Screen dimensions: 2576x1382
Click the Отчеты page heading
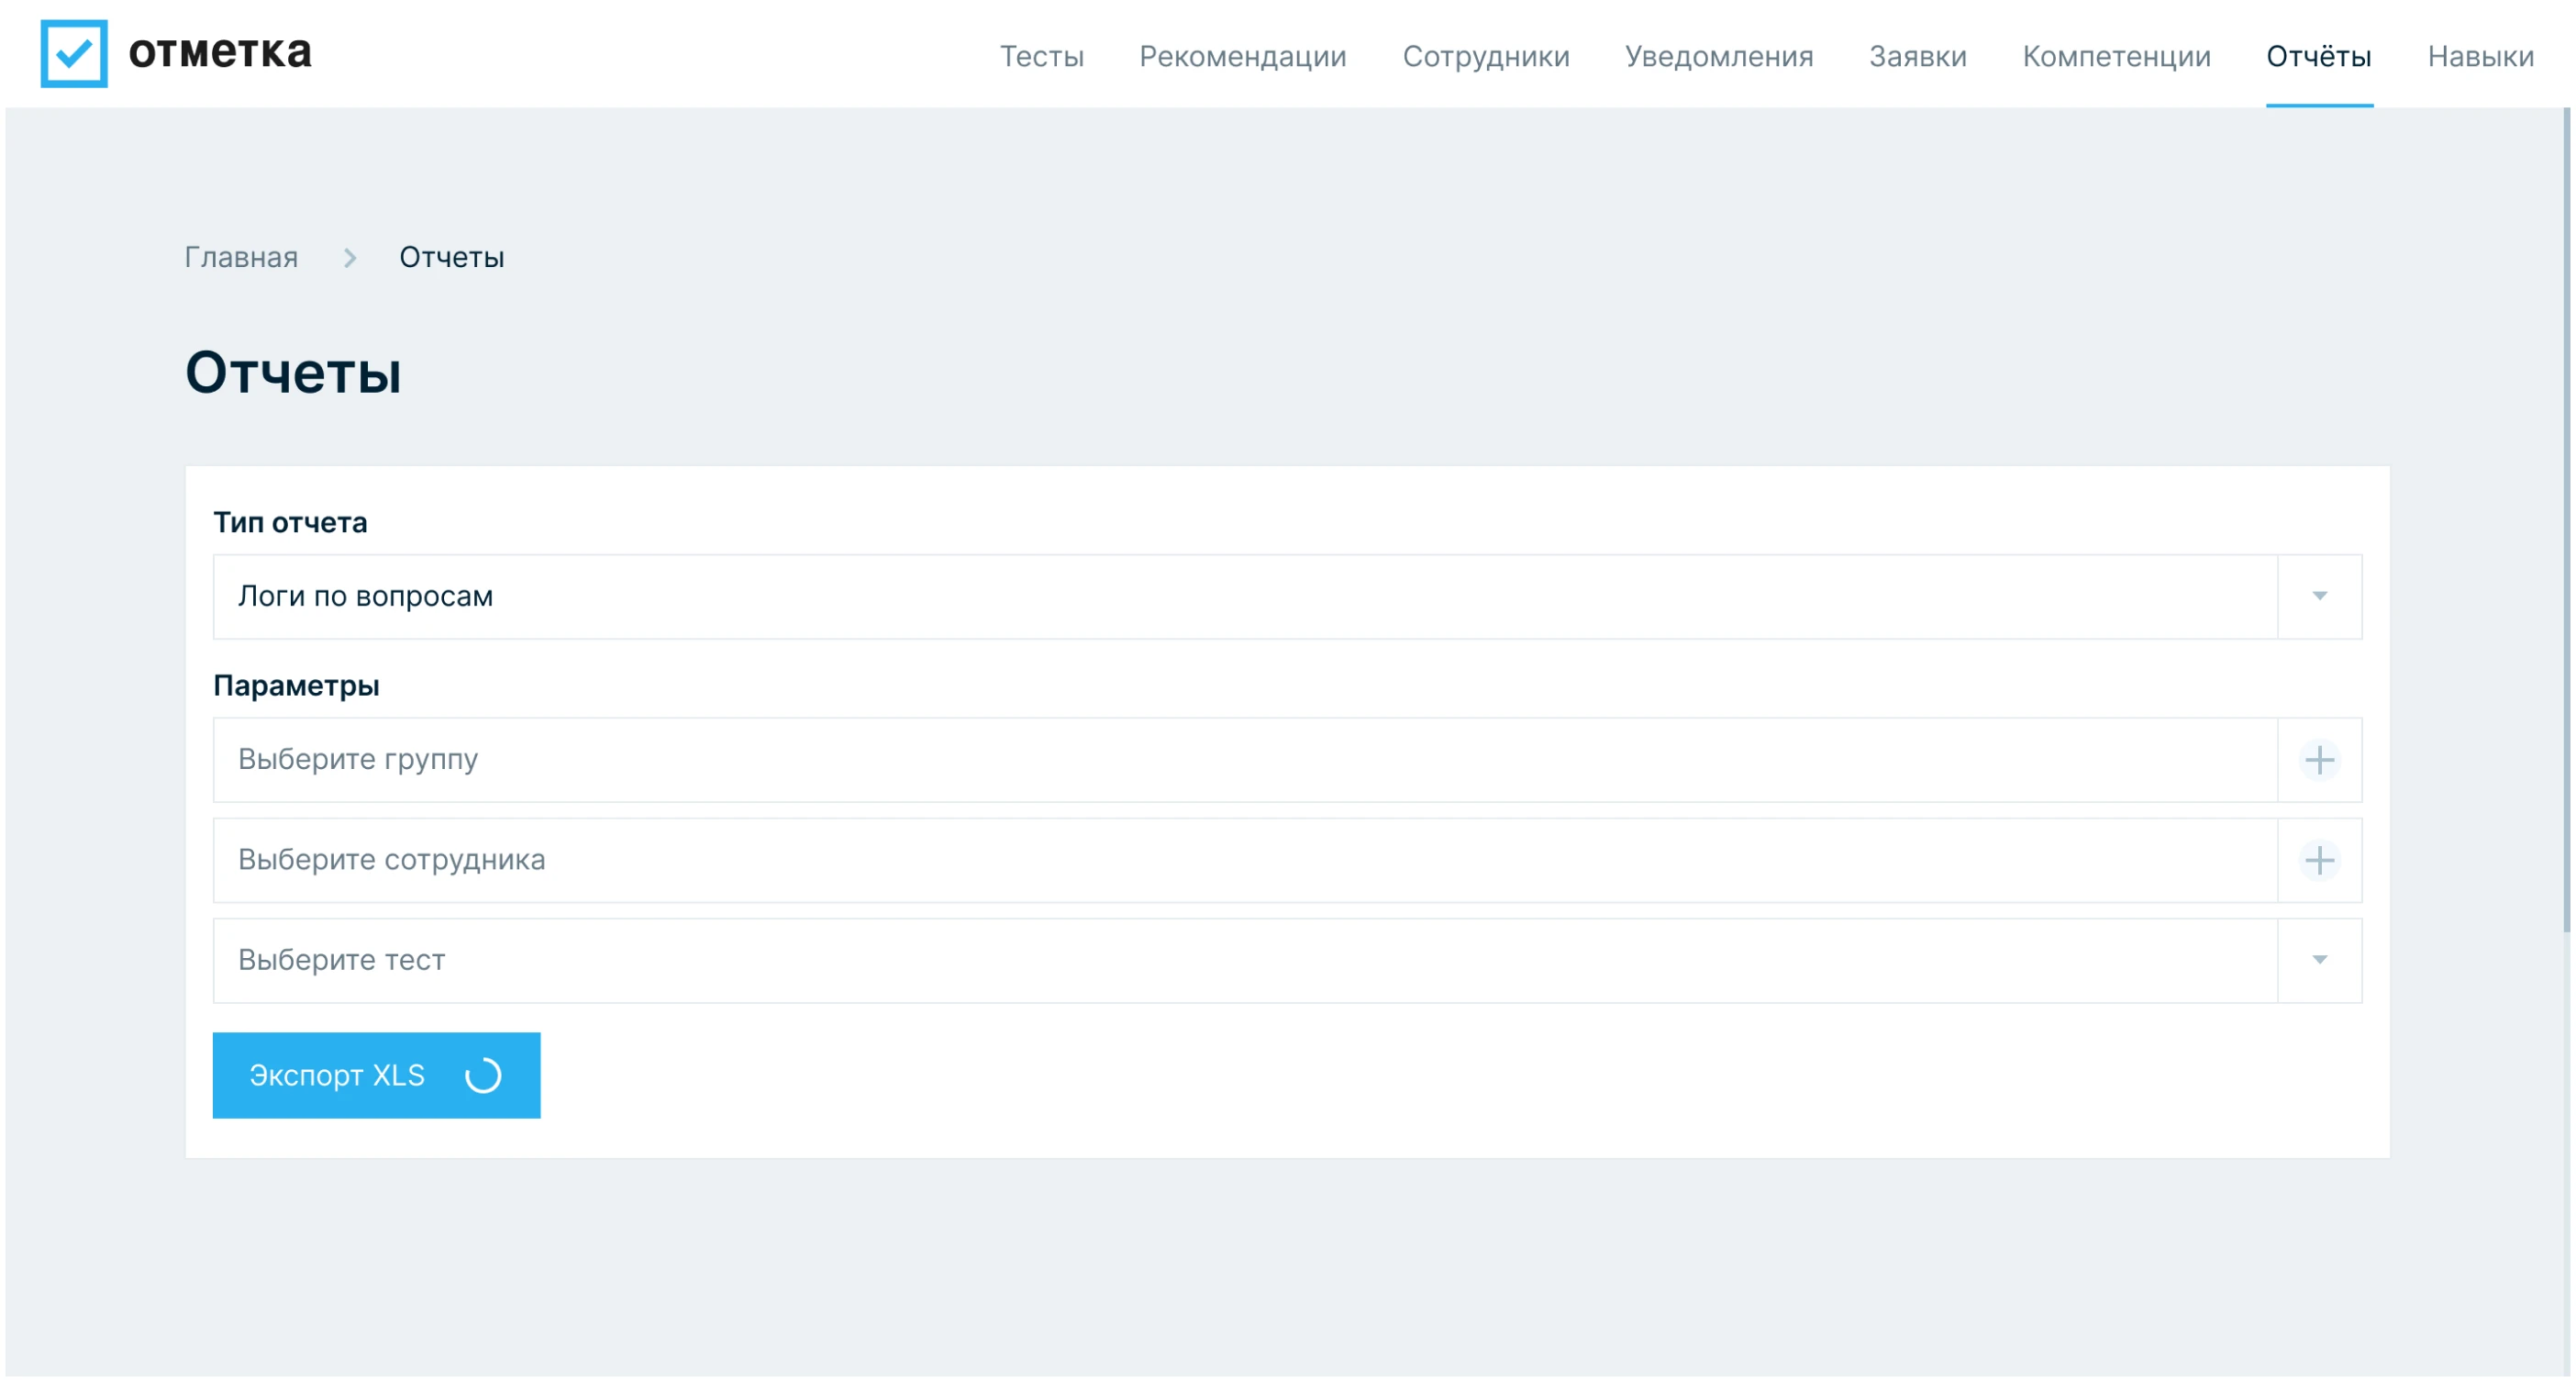click(293, 373)
